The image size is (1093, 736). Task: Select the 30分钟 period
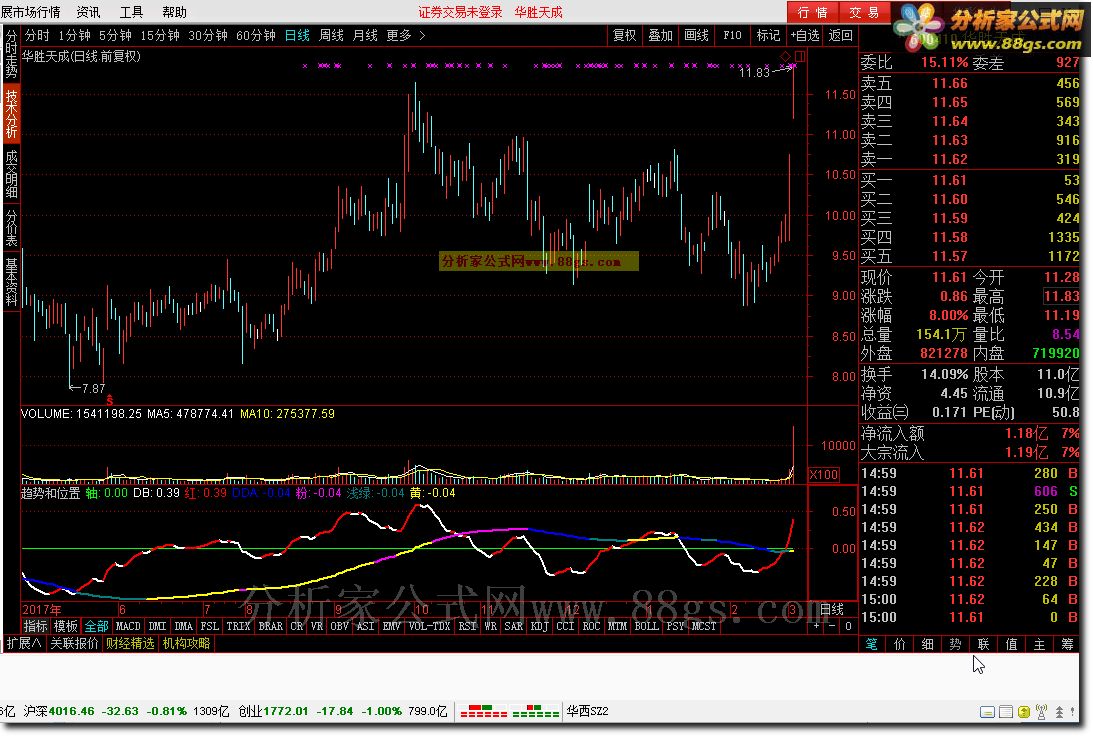[x=208, y=36]
